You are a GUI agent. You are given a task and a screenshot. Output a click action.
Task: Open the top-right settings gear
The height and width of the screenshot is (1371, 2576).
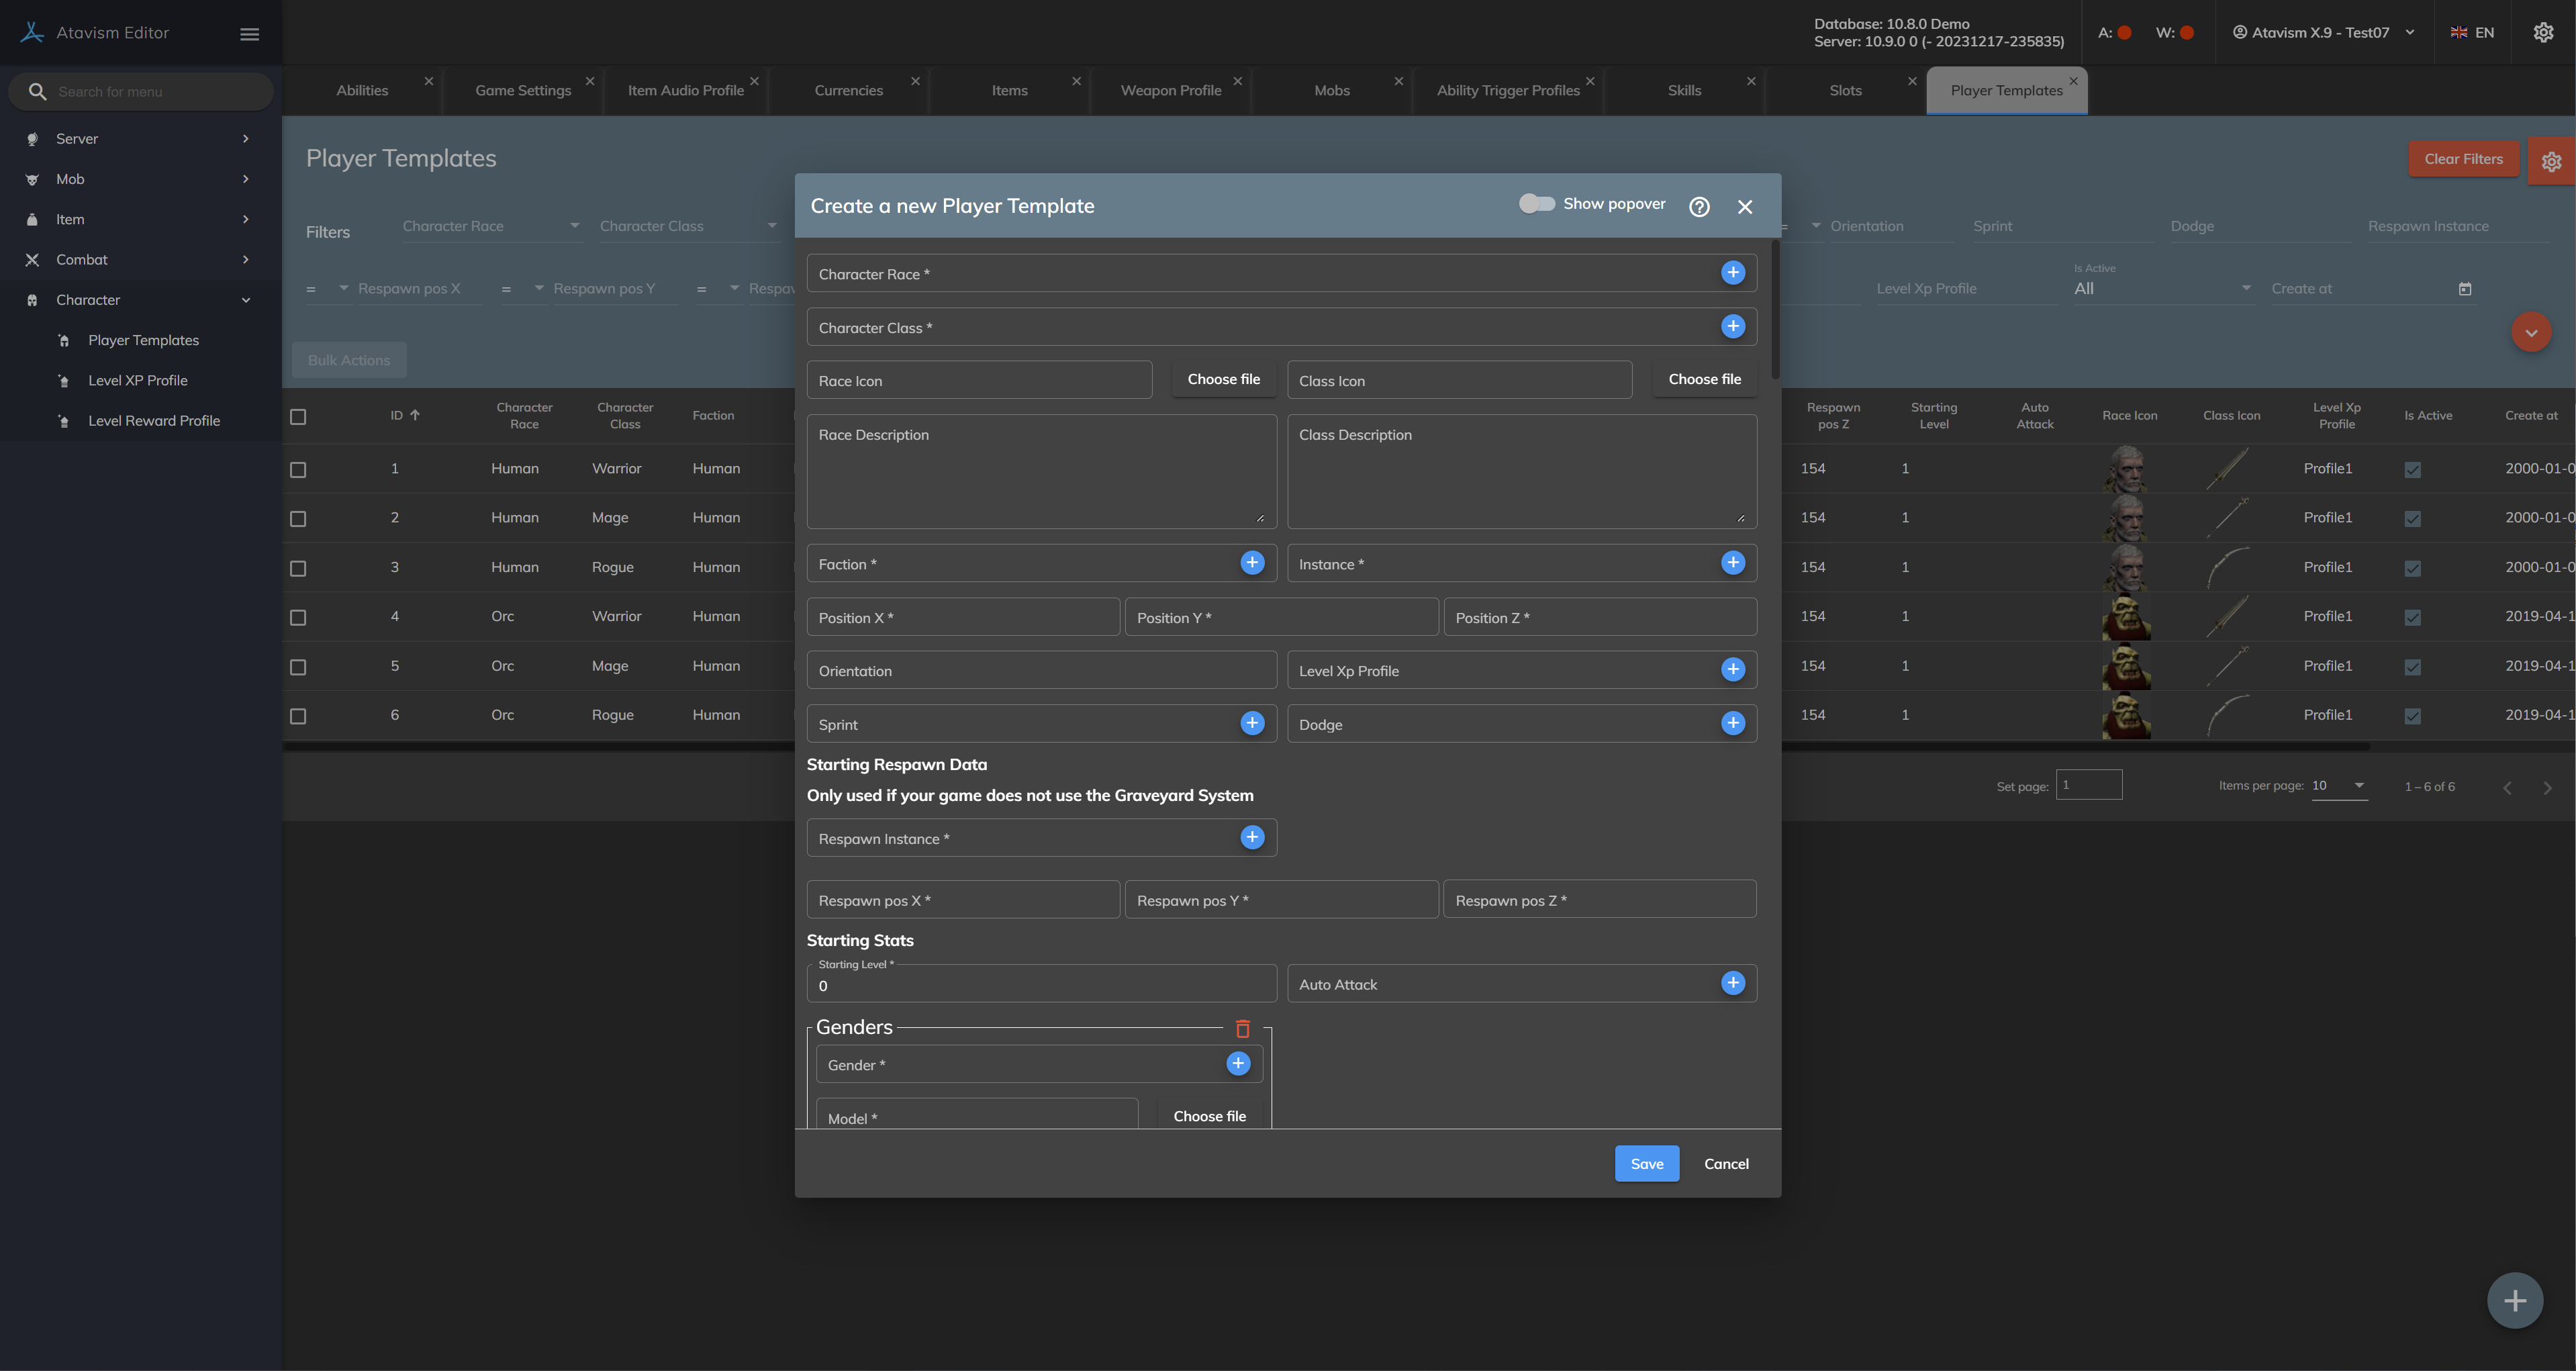2543,33
